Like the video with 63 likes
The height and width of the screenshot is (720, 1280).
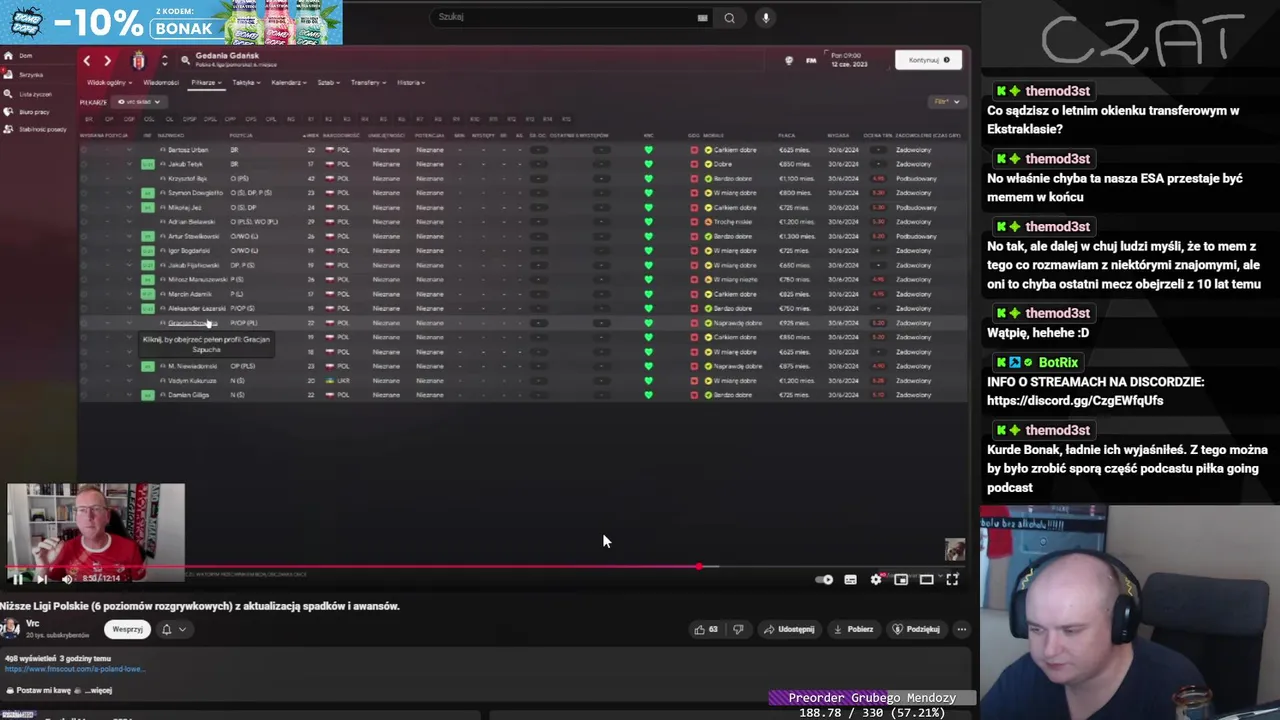coord(706,629)
